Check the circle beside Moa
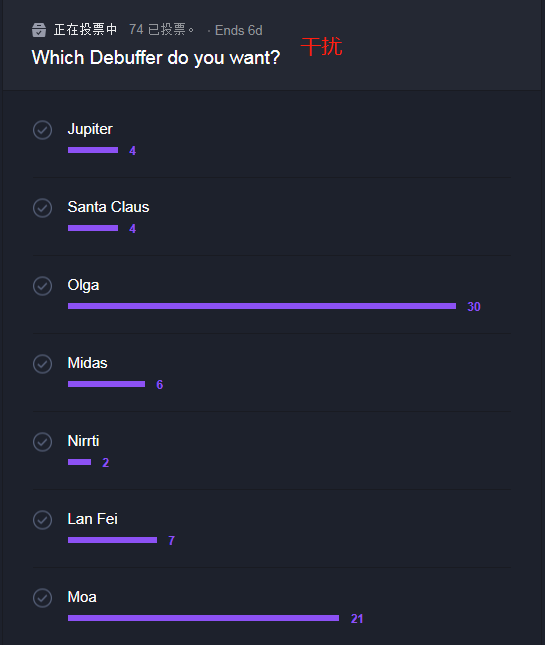The image size is (545, 645). pyautogui.click(x=42, y=598)
